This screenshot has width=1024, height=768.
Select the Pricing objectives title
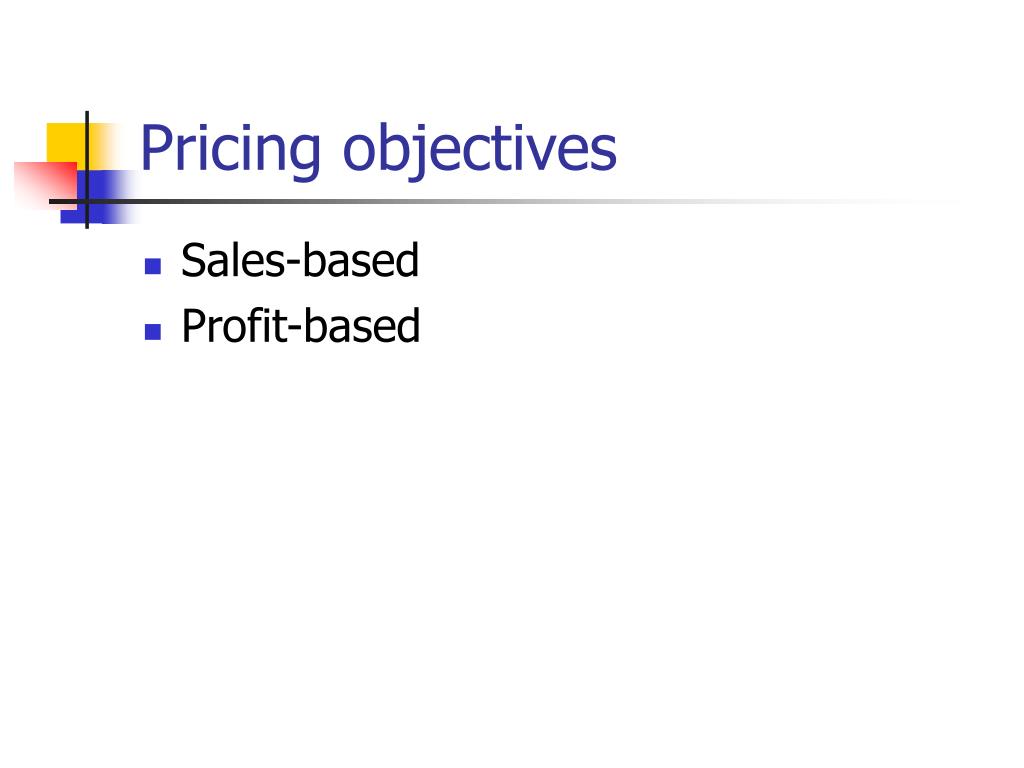[378, 150]
